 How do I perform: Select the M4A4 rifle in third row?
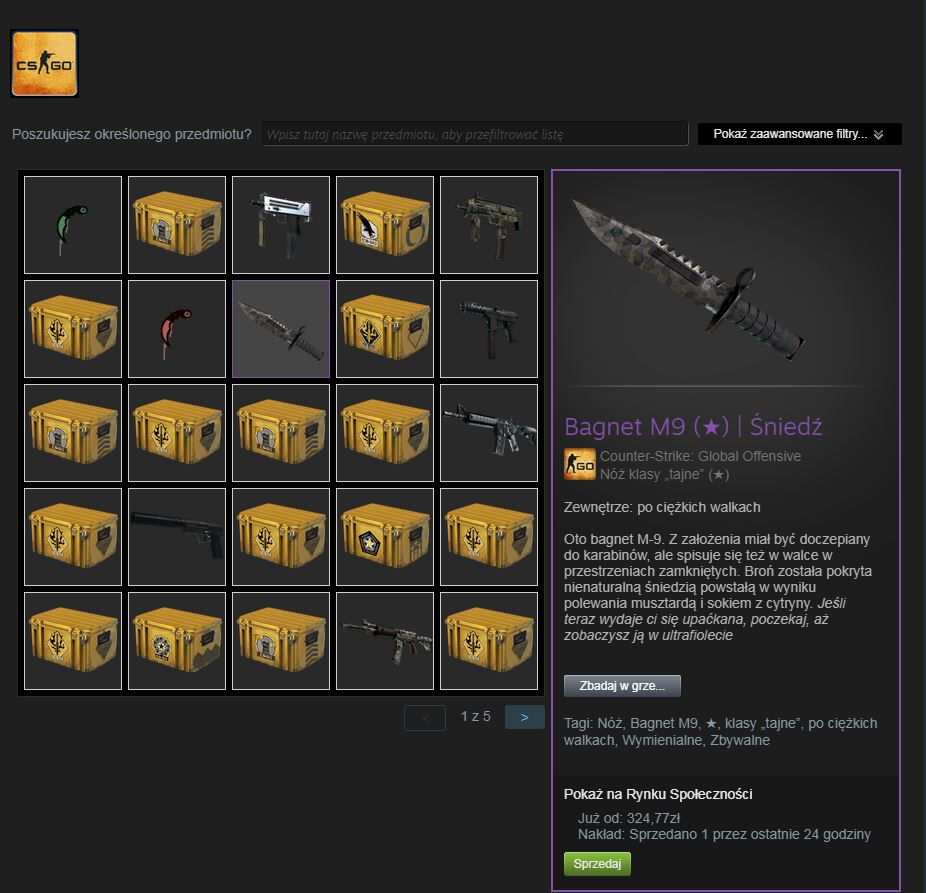click(x=488, y=433)
